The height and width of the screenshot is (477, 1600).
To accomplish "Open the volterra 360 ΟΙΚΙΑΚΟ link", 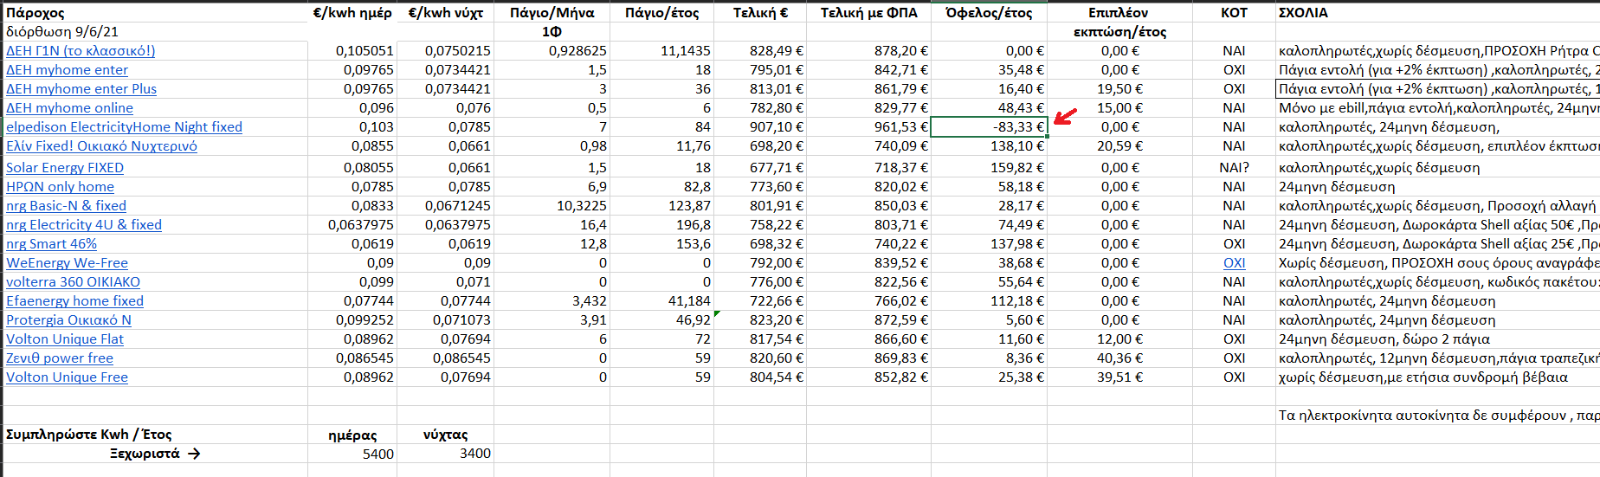I will (73, 282).
